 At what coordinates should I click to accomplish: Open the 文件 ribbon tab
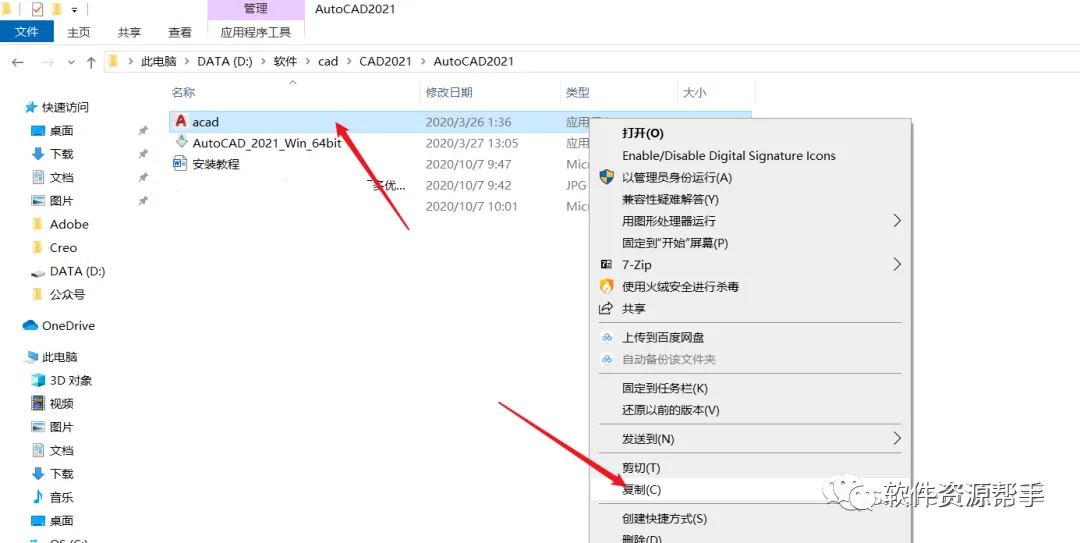26,32
